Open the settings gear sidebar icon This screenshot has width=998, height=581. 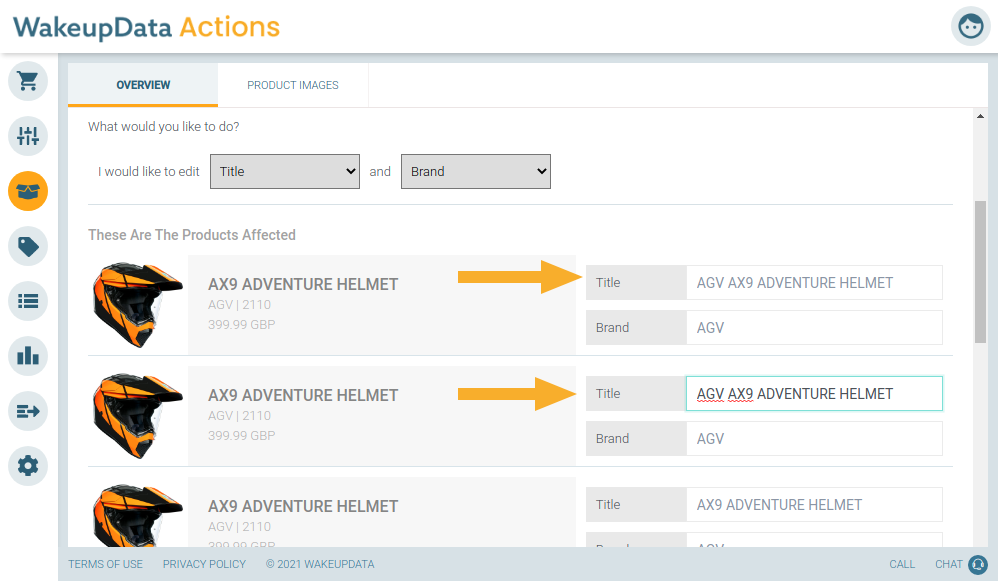tap(28, 466)
